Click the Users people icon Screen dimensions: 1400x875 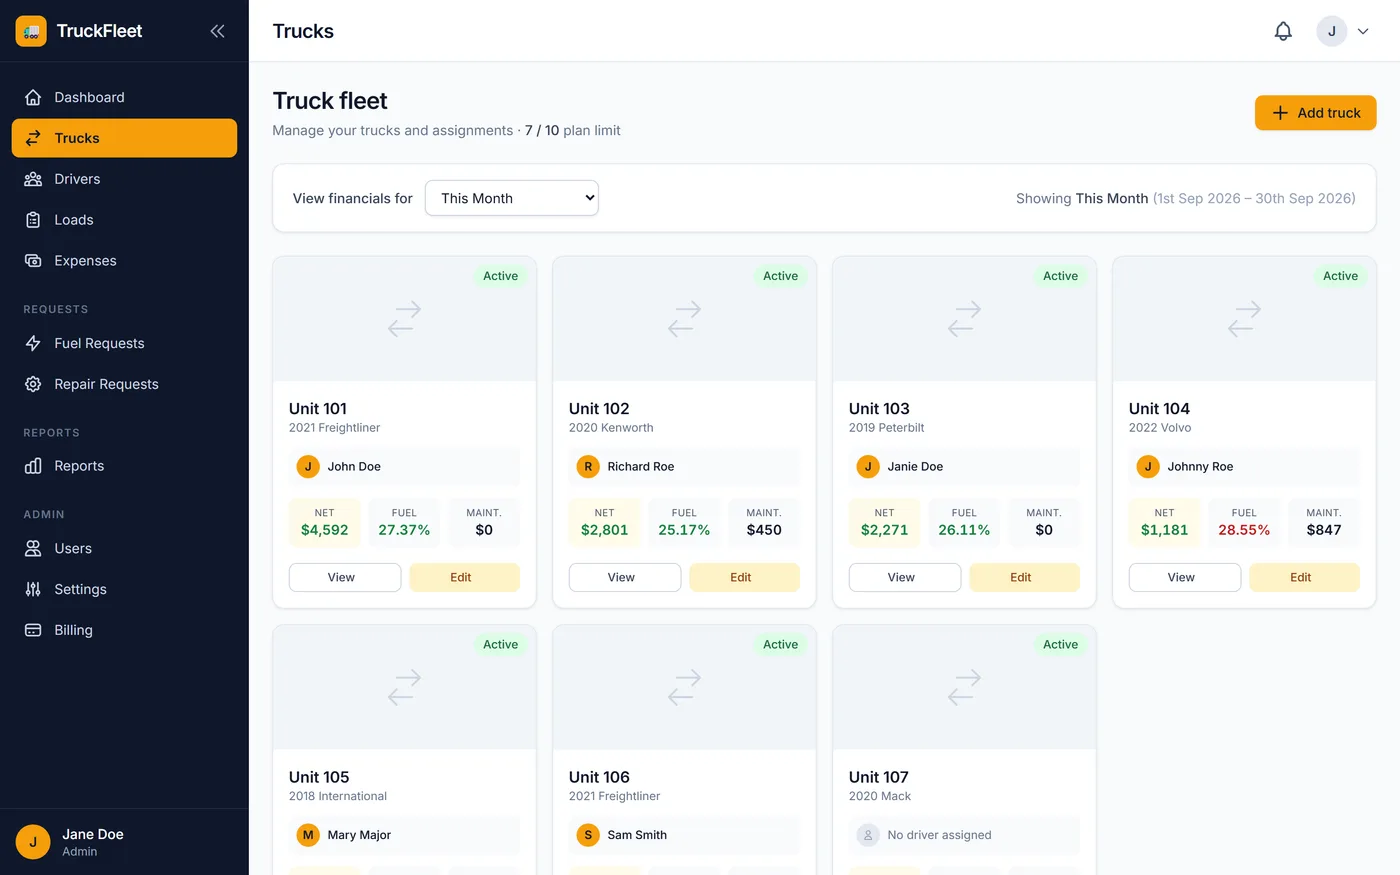[x=33, y=548]
